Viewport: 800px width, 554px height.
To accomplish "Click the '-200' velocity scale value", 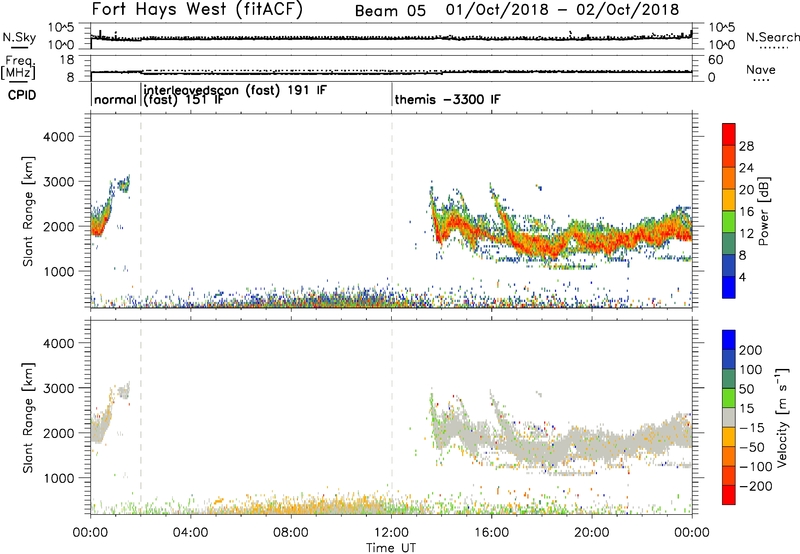I will pos(755,486).
